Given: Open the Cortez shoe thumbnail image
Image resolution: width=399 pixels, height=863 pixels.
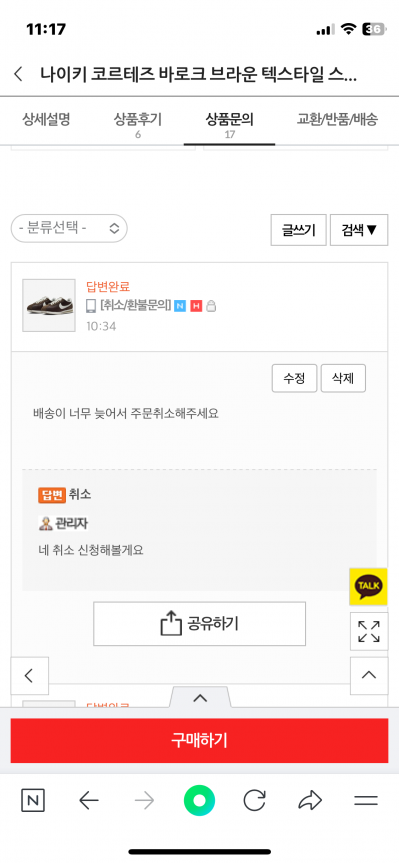Looking at the screenshot, I should 49,305.
